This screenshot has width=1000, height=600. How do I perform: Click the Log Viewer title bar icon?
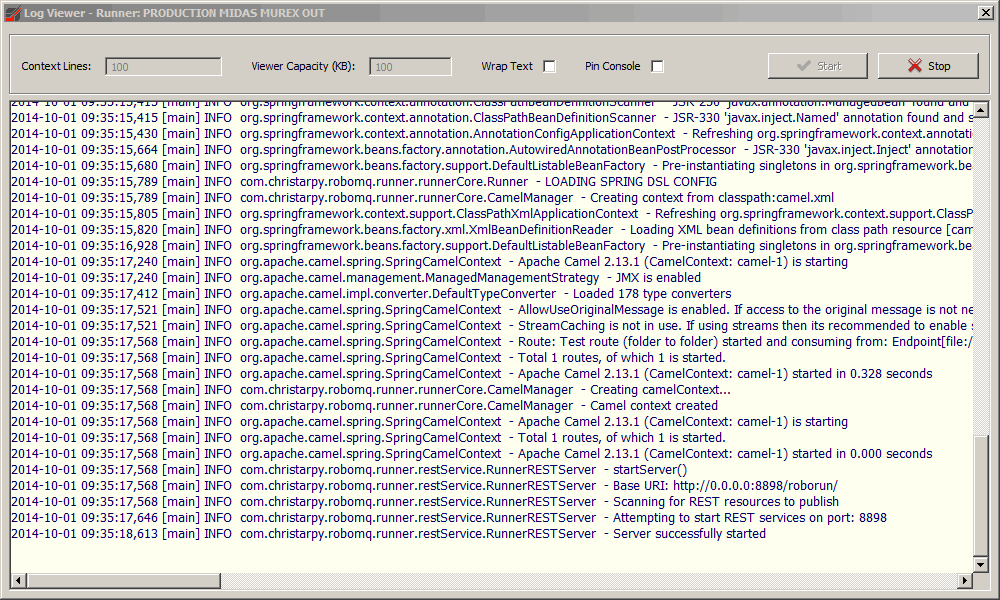pos(13,13)
